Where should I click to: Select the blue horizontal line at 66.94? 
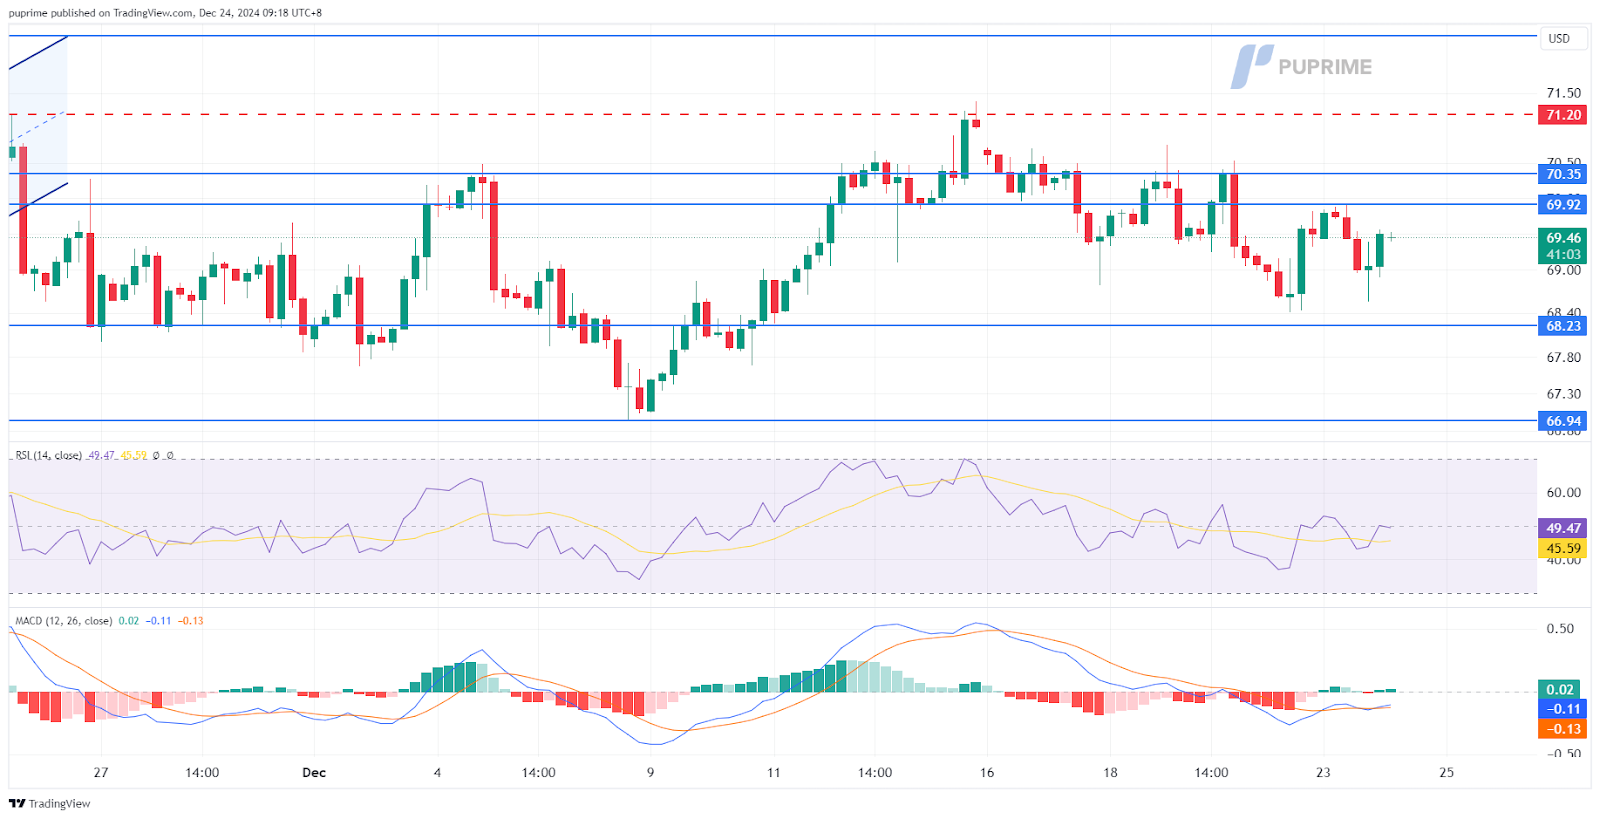pos(772,421)
